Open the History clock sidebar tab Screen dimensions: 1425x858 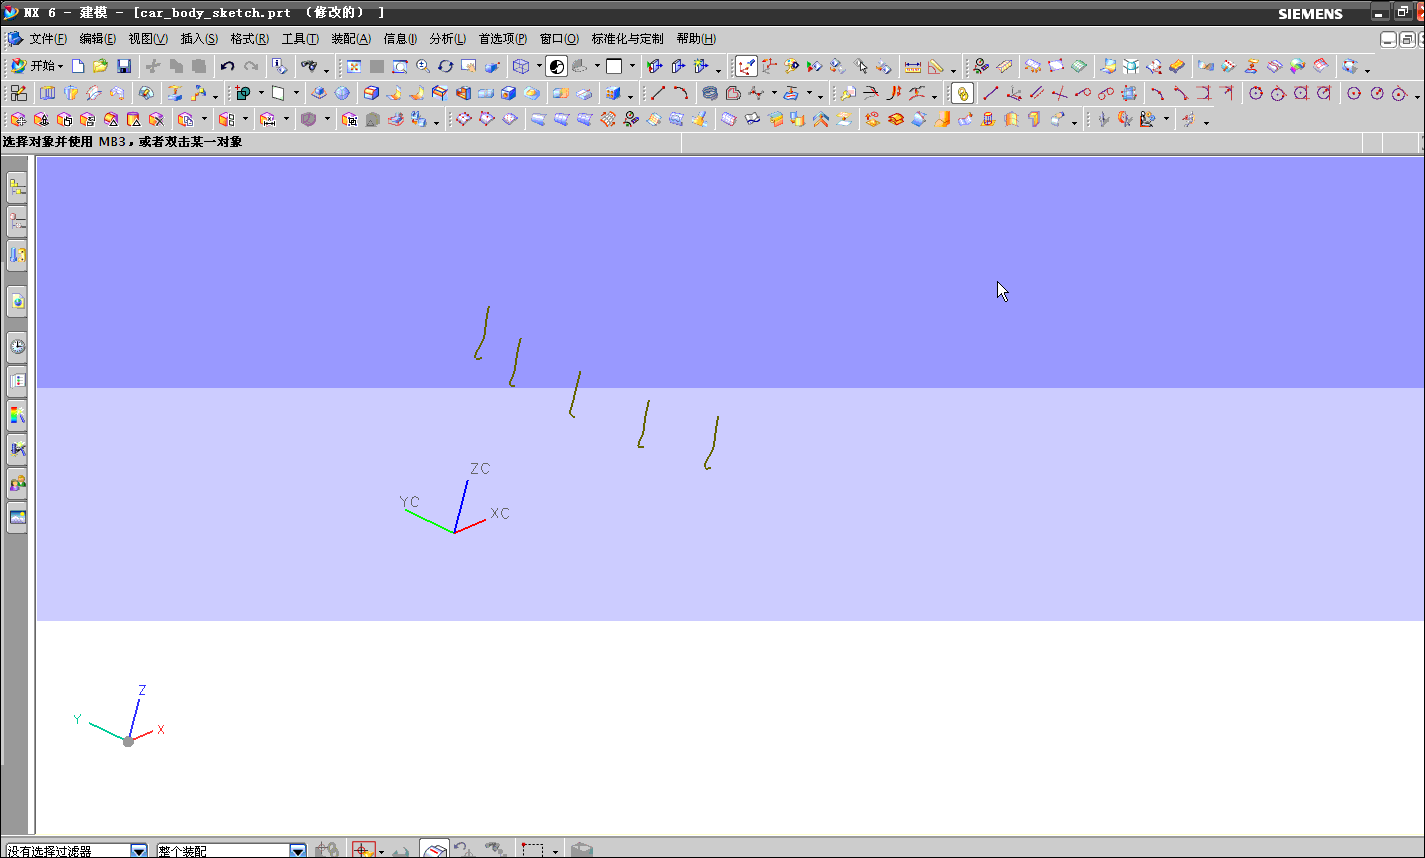point(17,347)
